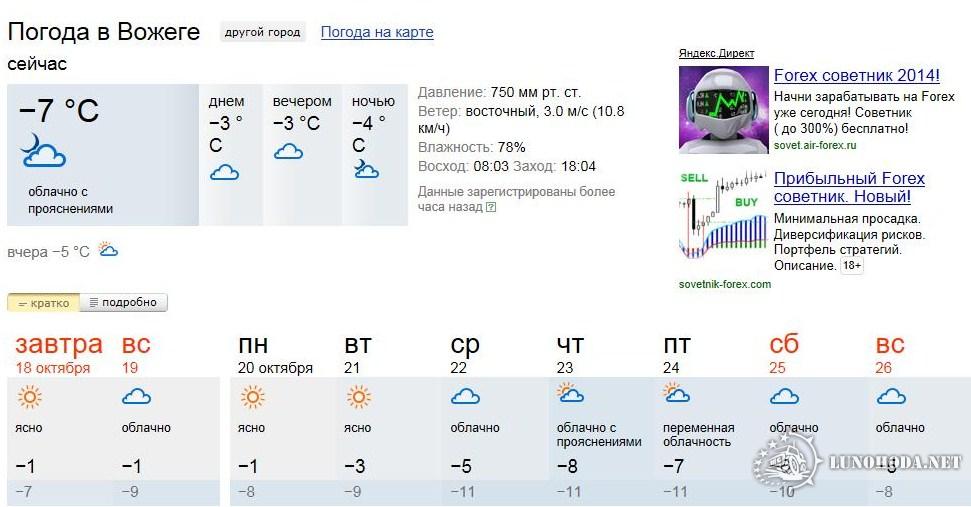
Task: Open the sovetnik-forex.com ad URL
Action: tap(725, 284)
